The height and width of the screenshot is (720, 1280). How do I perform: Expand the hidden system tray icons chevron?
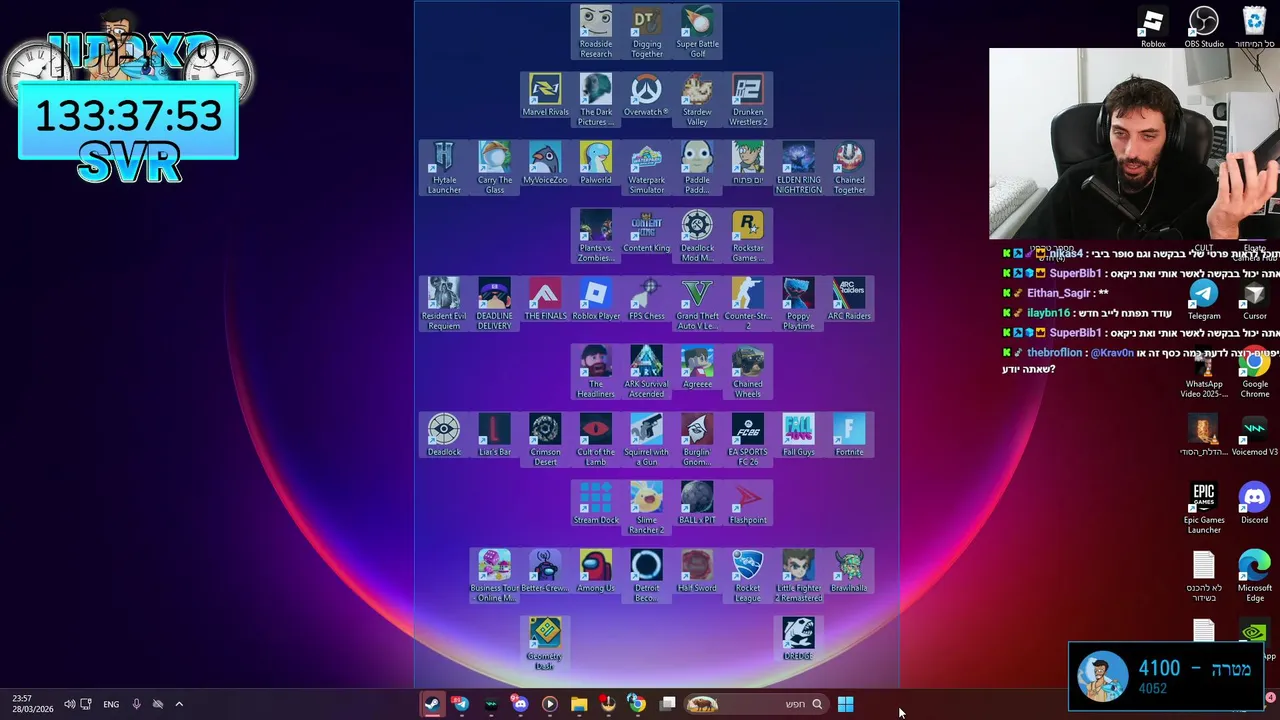[x=179, y=704]
